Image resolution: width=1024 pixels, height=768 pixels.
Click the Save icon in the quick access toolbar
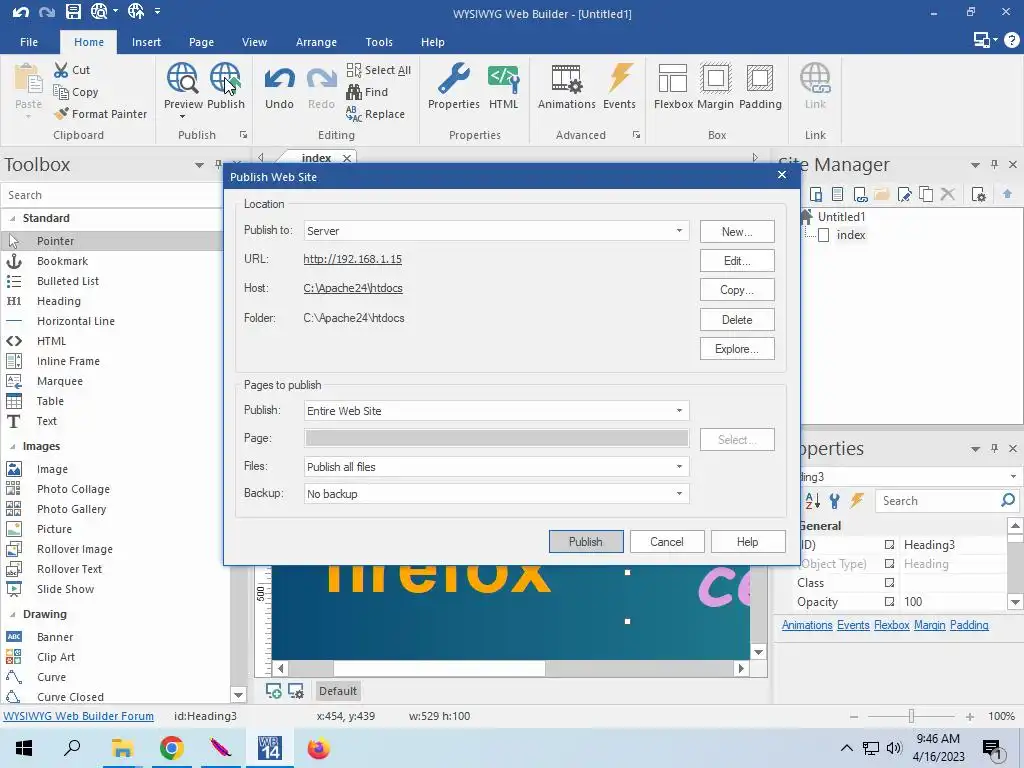pyautogui.click(x=73, y=12)
